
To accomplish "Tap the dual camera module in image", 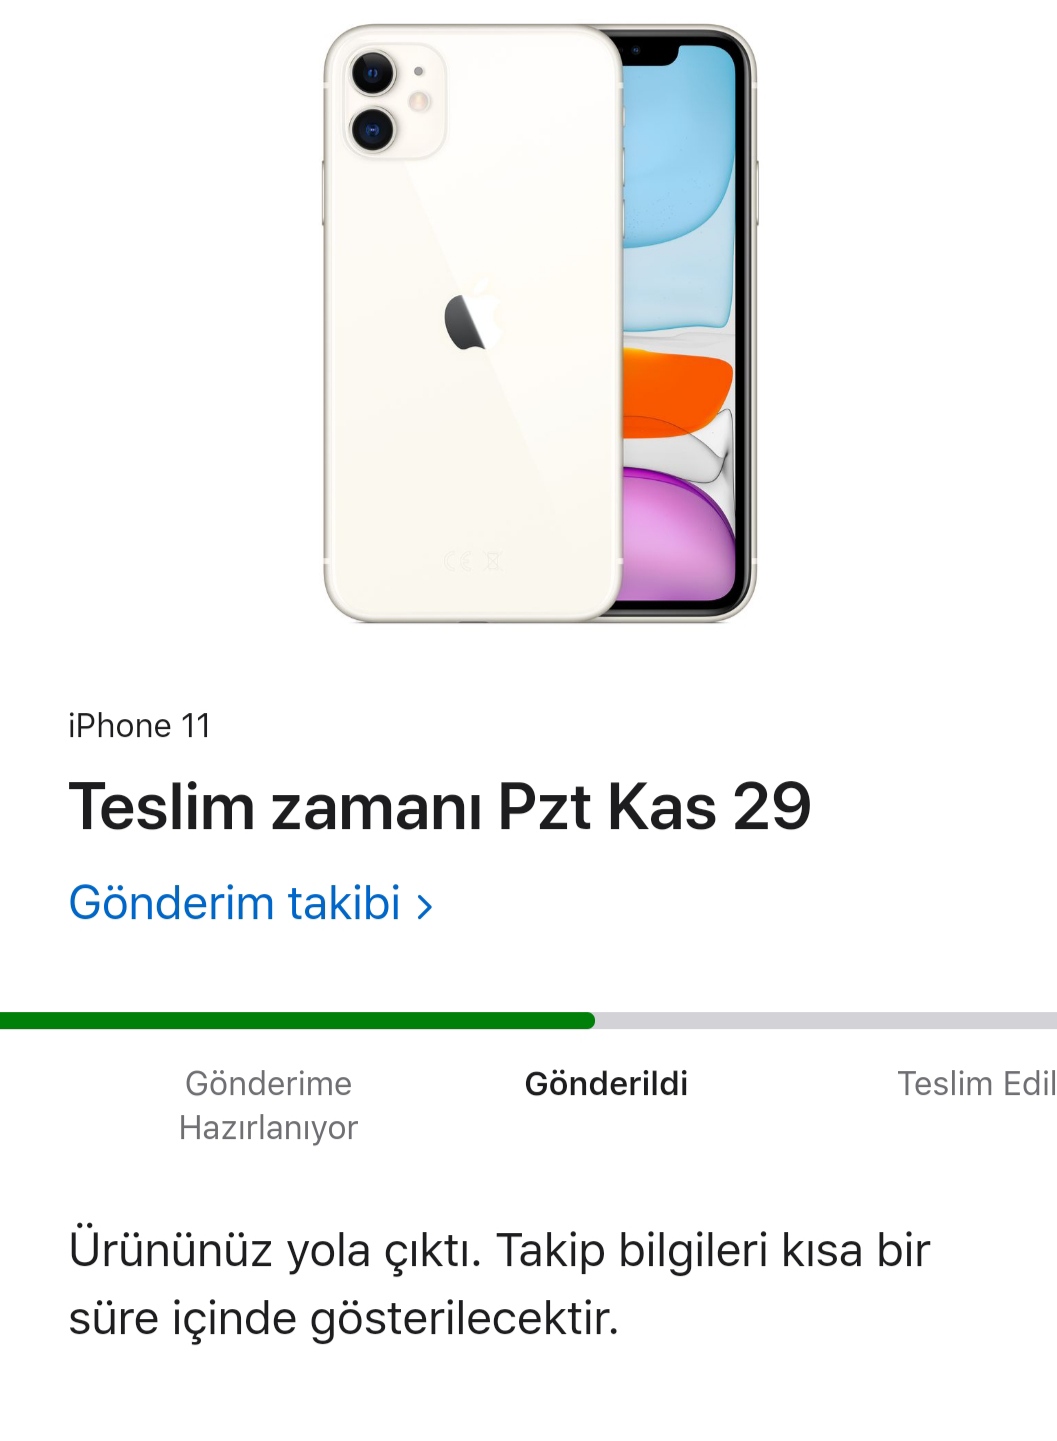I will pyautogui.click(x=394, y=101).
